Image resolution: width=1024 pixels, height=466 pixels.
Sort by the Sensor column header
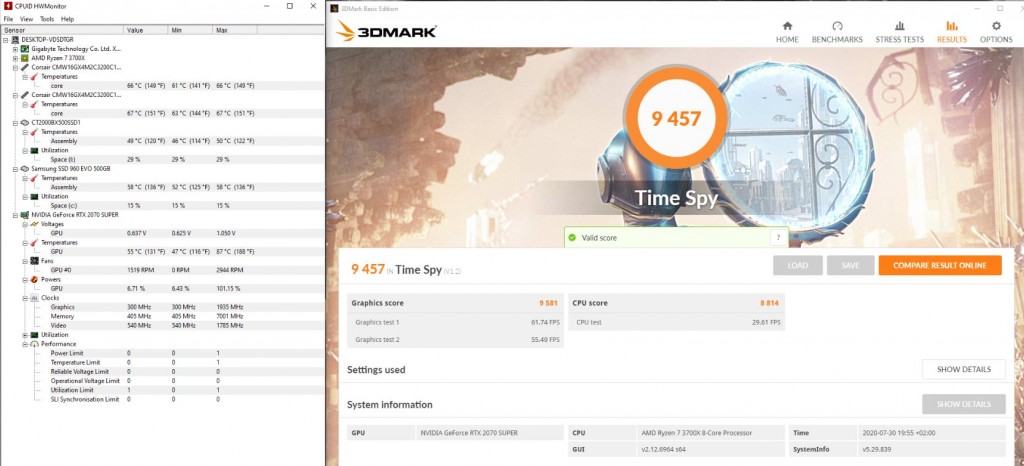coord(63,30)
